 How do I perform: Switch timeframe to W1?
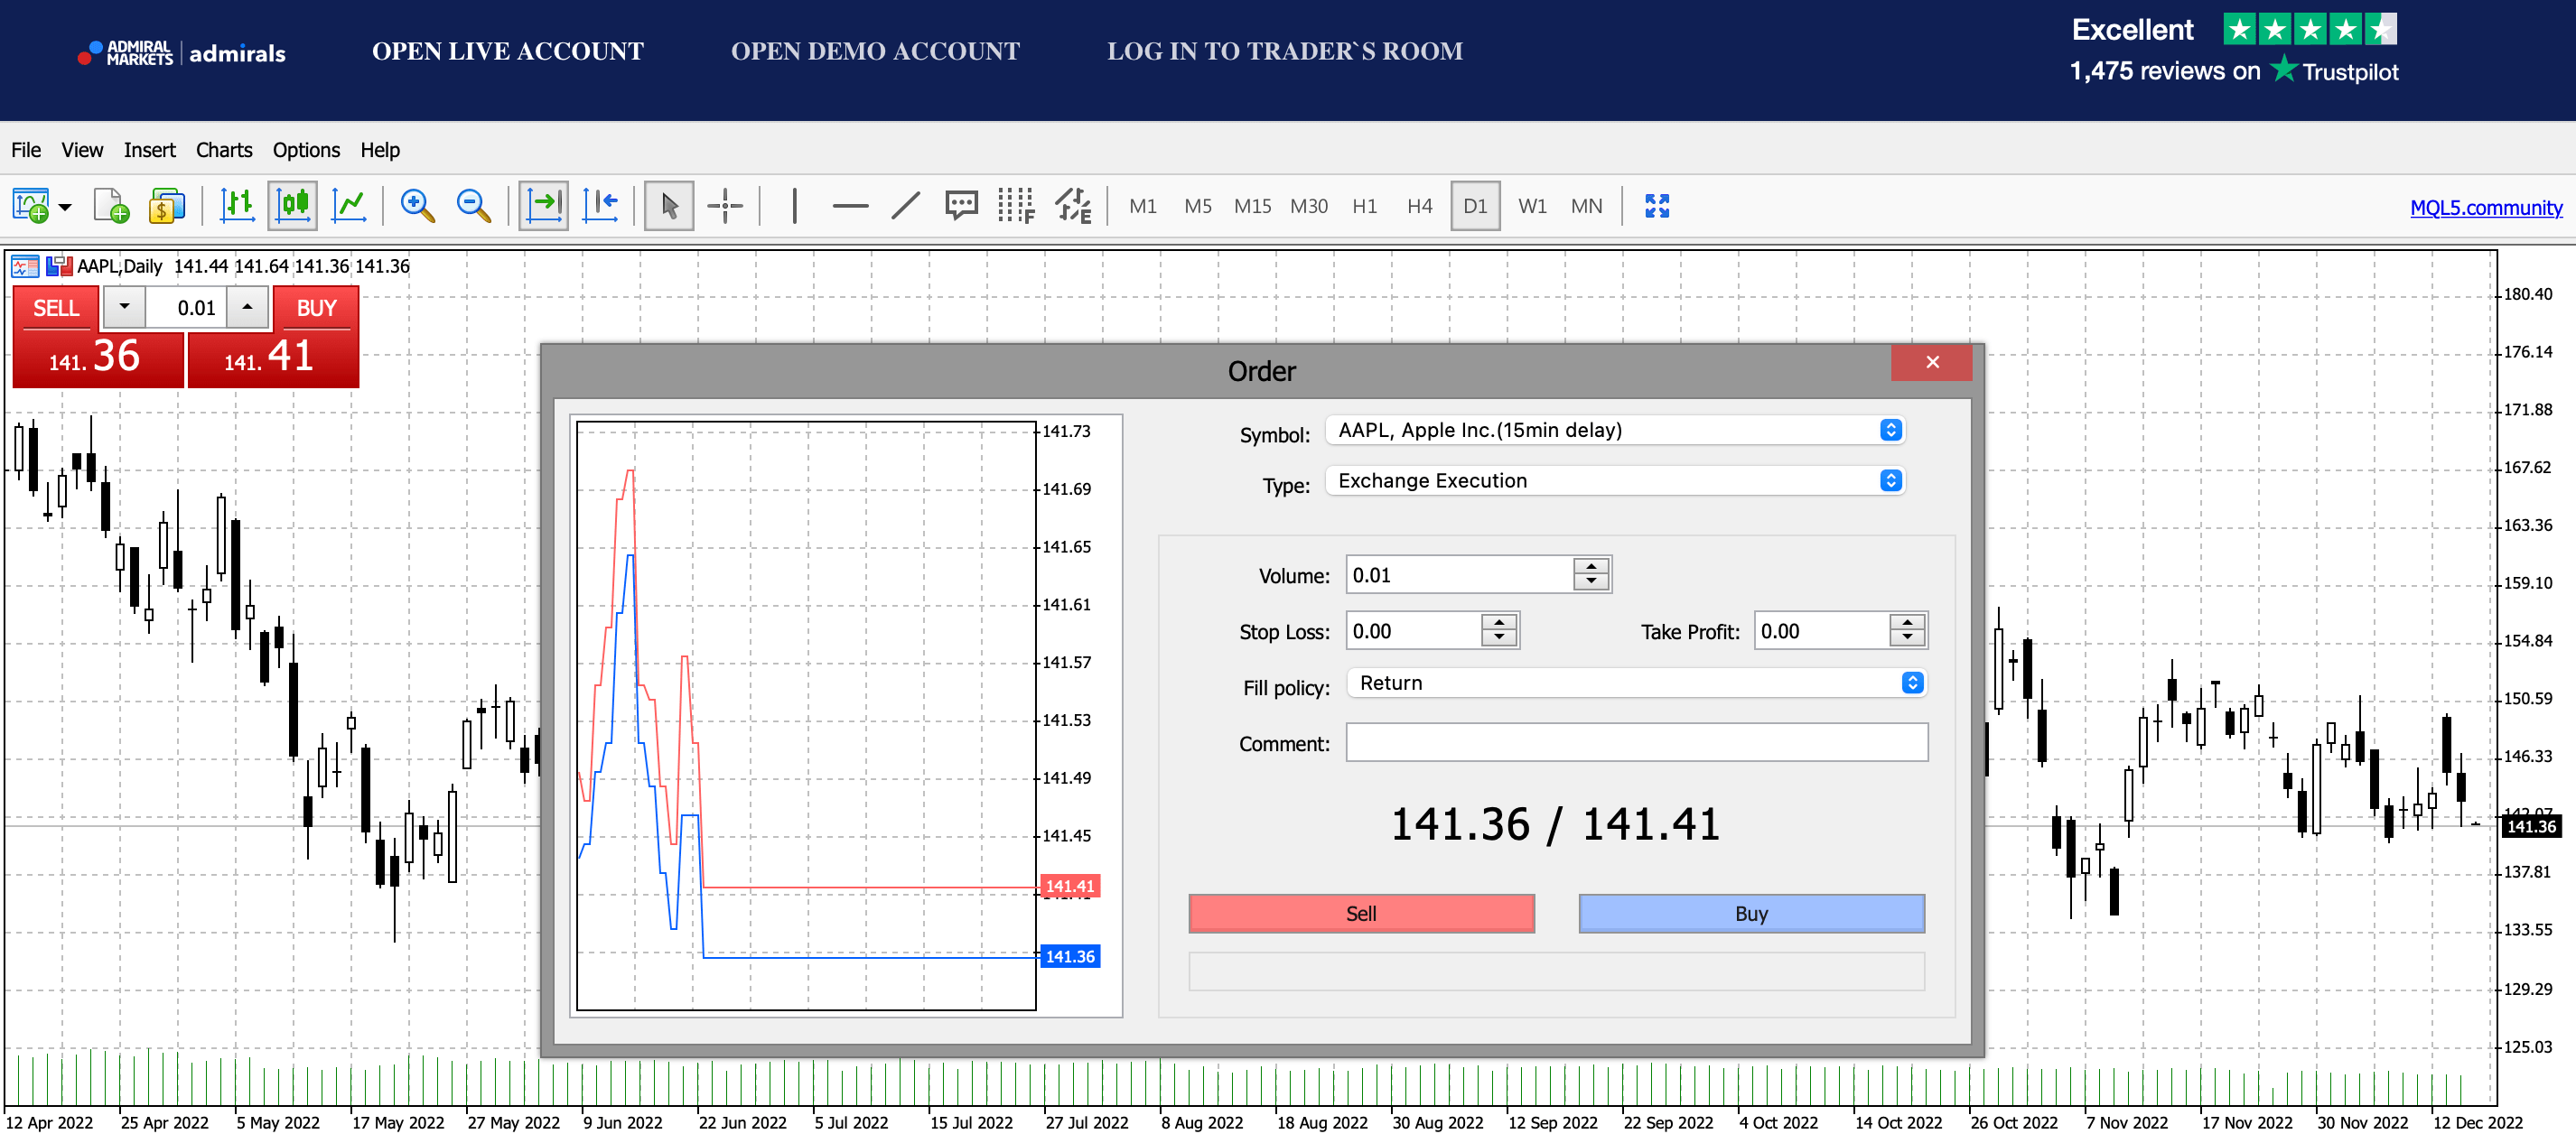tap(1532, 207)
